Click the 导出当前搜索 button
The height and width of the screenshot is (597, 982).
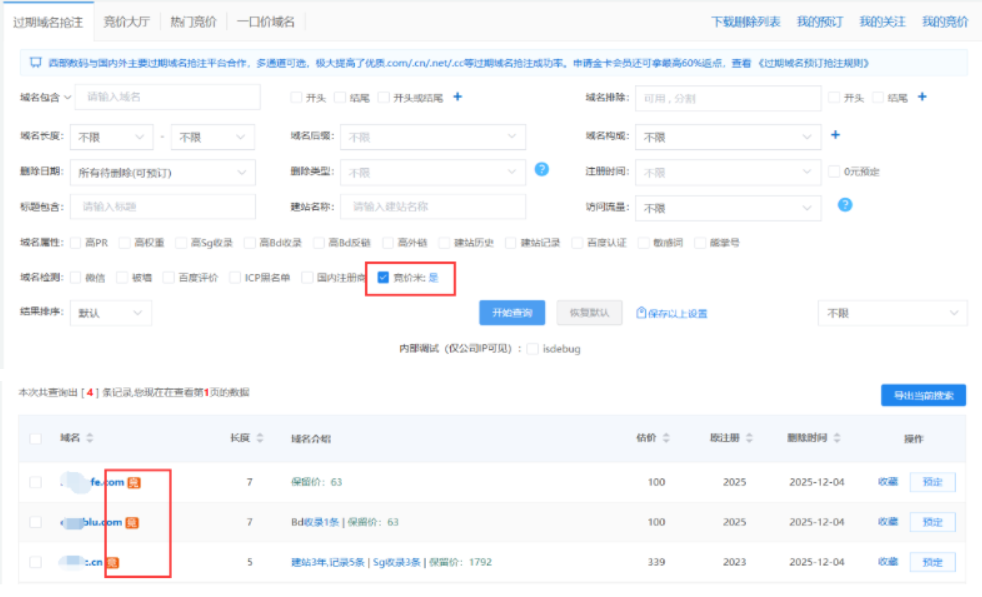(x=923, y=395)
